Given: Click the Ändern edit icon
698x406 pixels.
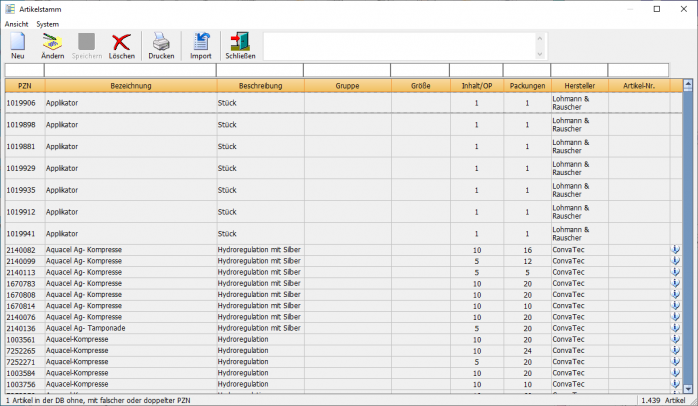Looking at the screenshot, I should click(x=53, y=46).
